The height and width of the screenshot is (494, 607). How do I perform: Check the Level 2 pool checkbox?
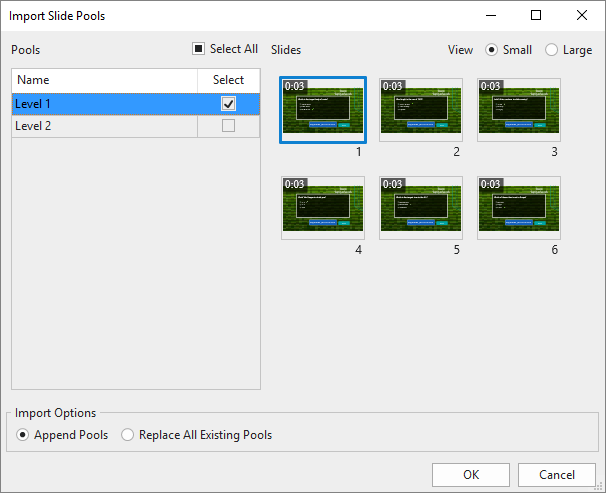[x=228, y=126]
